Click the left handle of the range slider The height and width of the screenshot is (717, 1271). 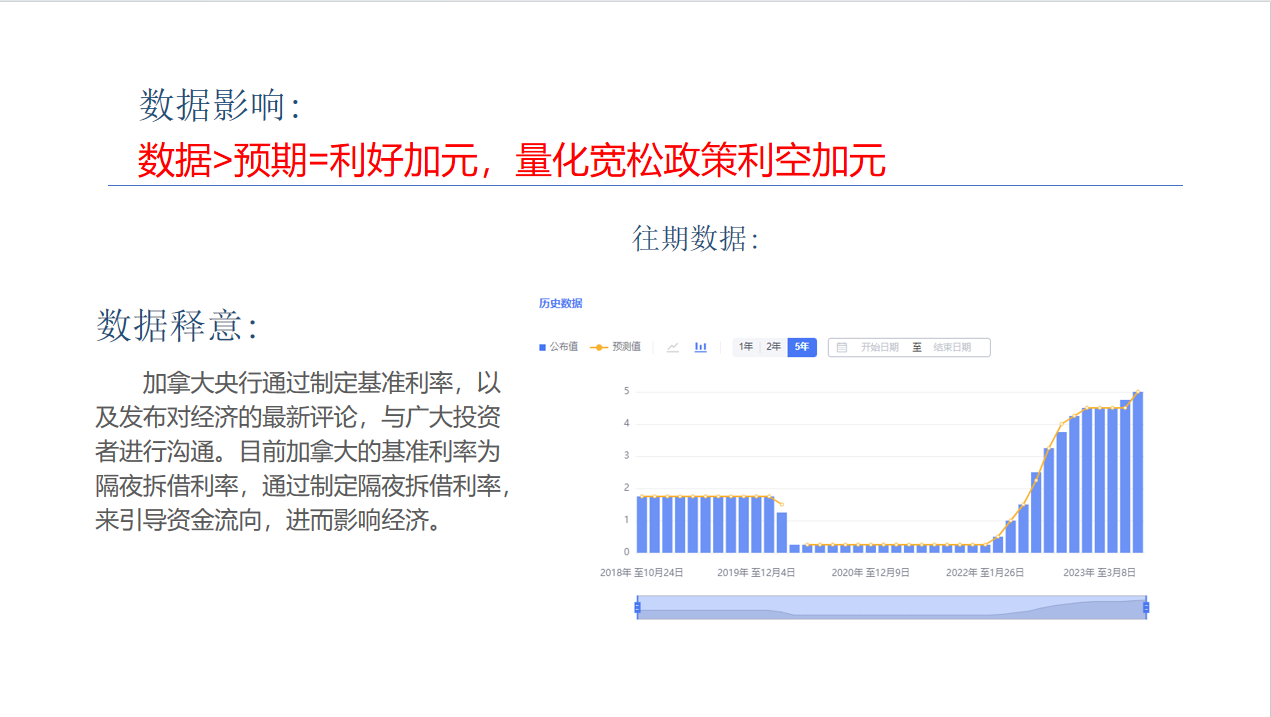point(637,607)
